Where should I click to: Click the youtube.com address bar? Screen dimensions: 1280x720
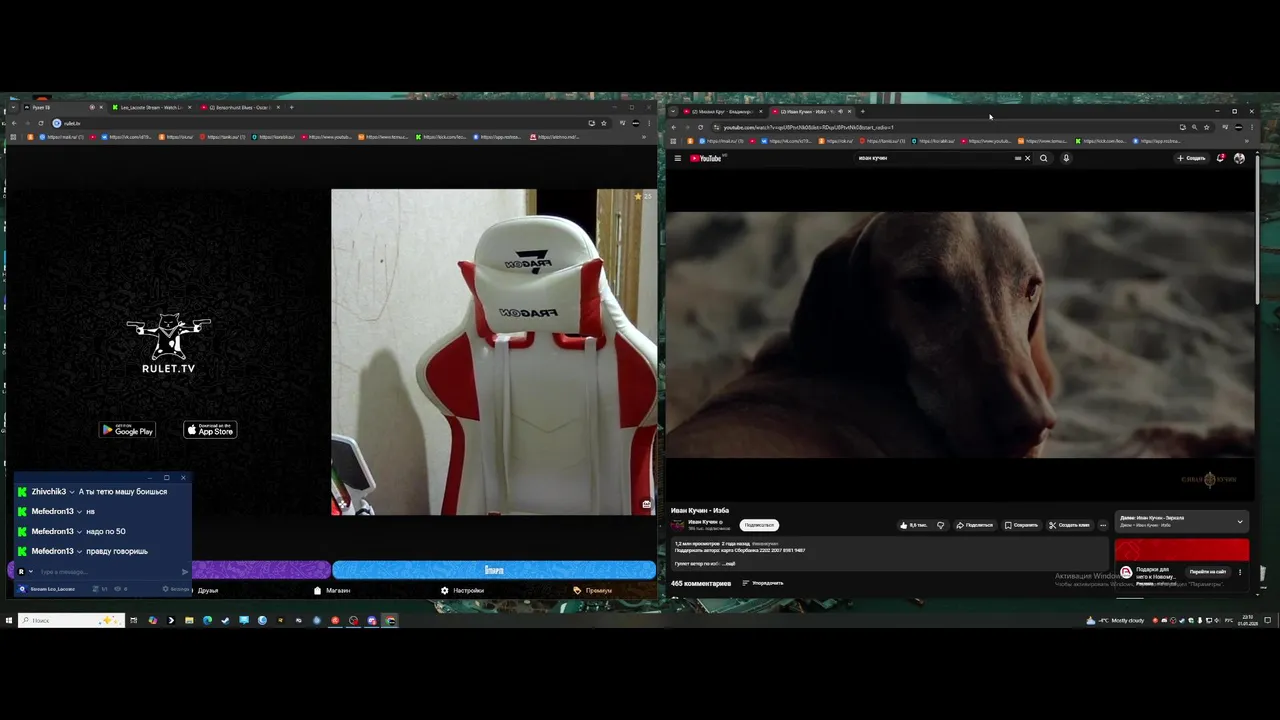coord(940,127)
